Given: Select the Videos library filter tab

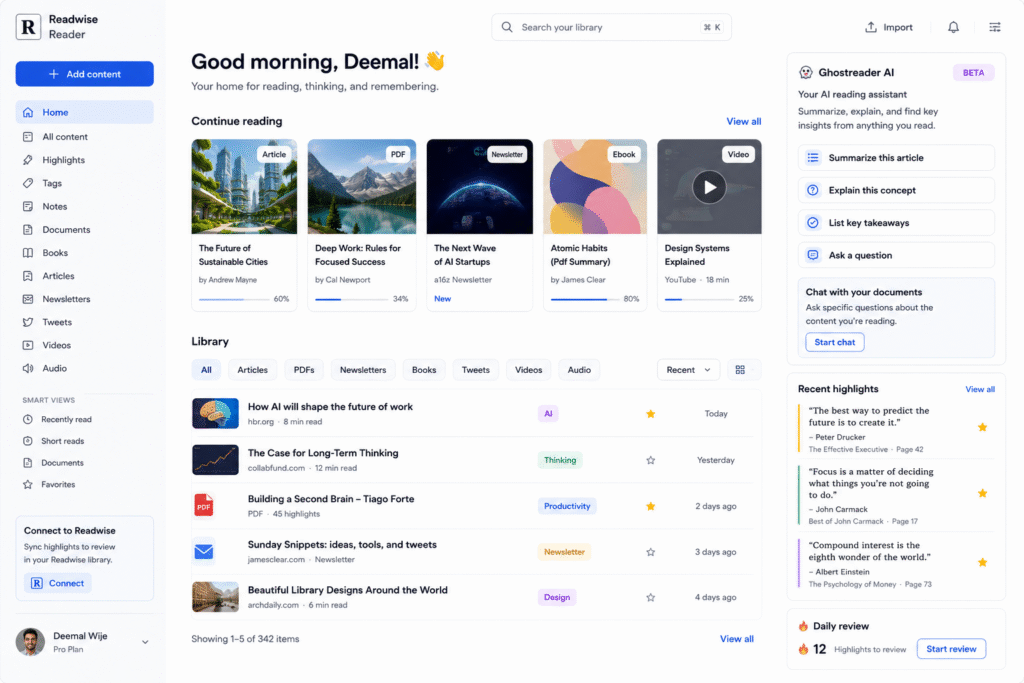Looking at the screenshot, I should [x=528, y=370].
